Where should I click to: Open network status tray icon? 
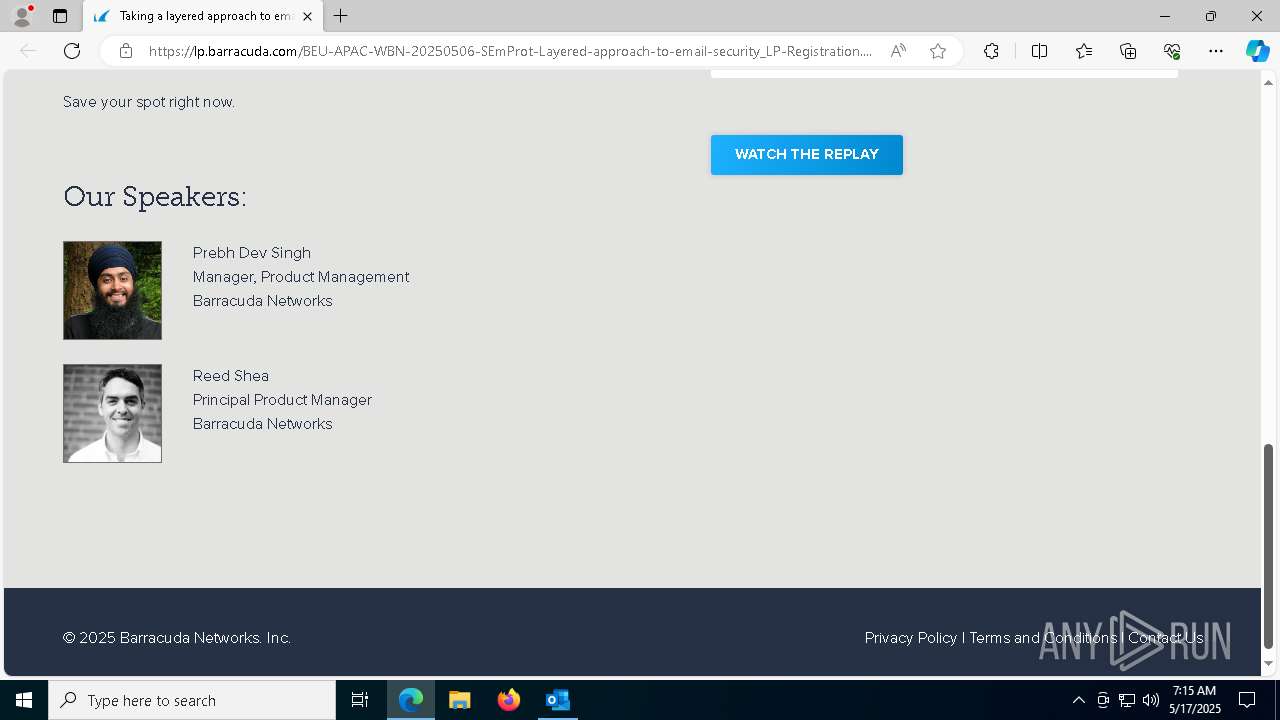1127,700
